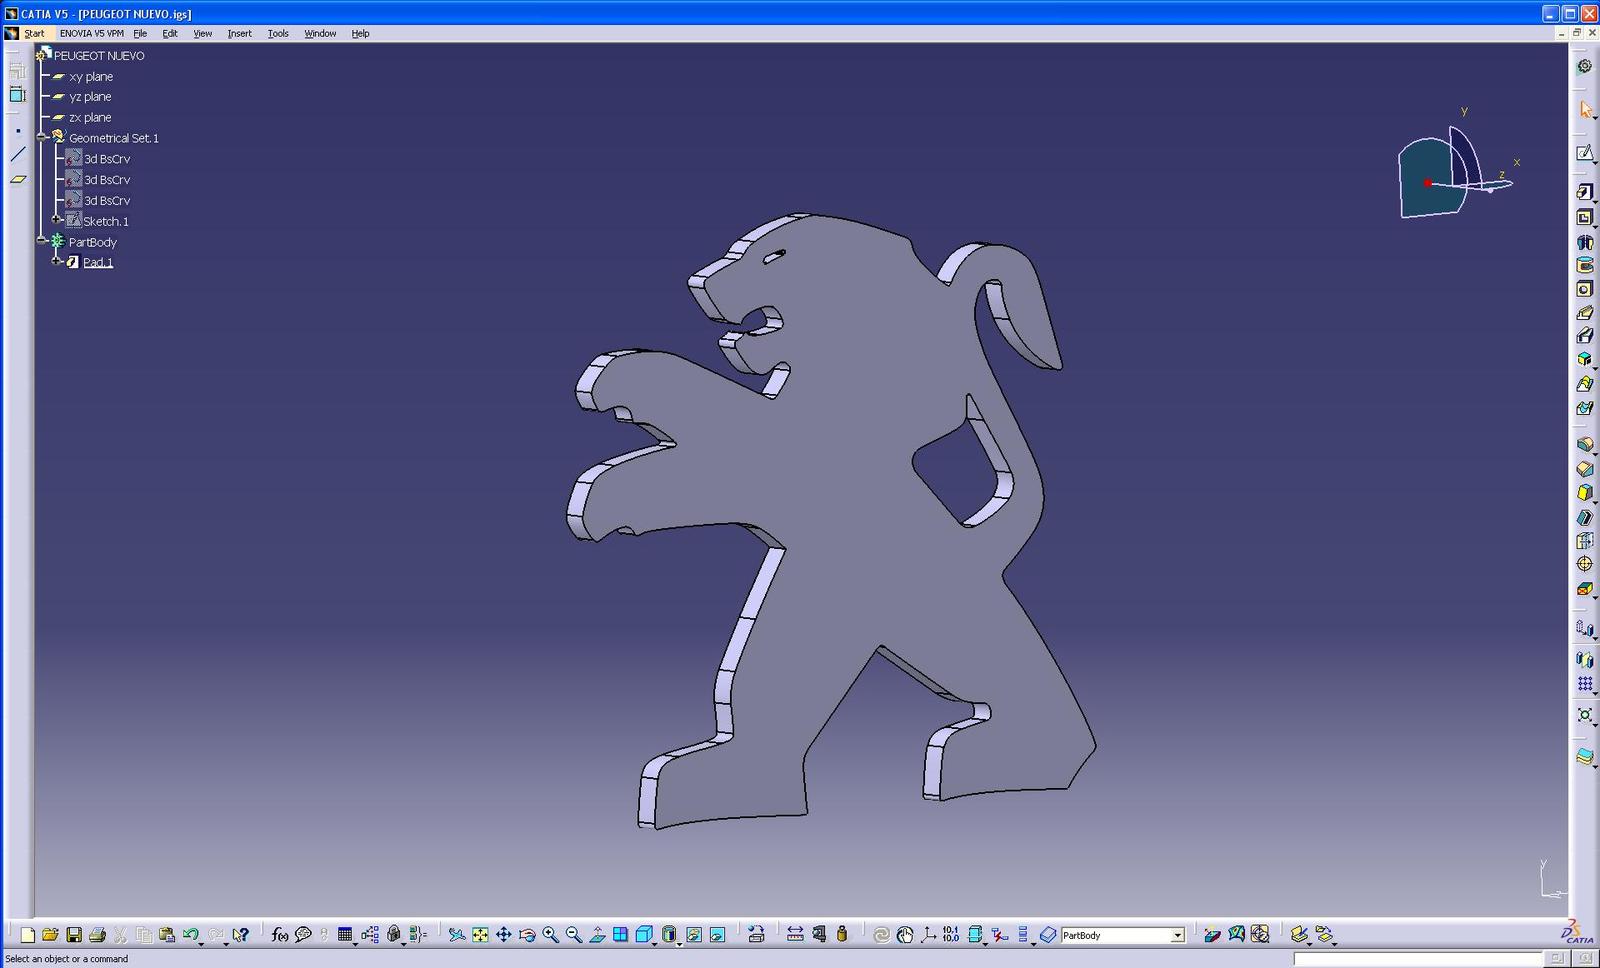Viewport: 1600px width, 968px height.
Task: Open the Insert menu
Action: (x=239, y=33)
